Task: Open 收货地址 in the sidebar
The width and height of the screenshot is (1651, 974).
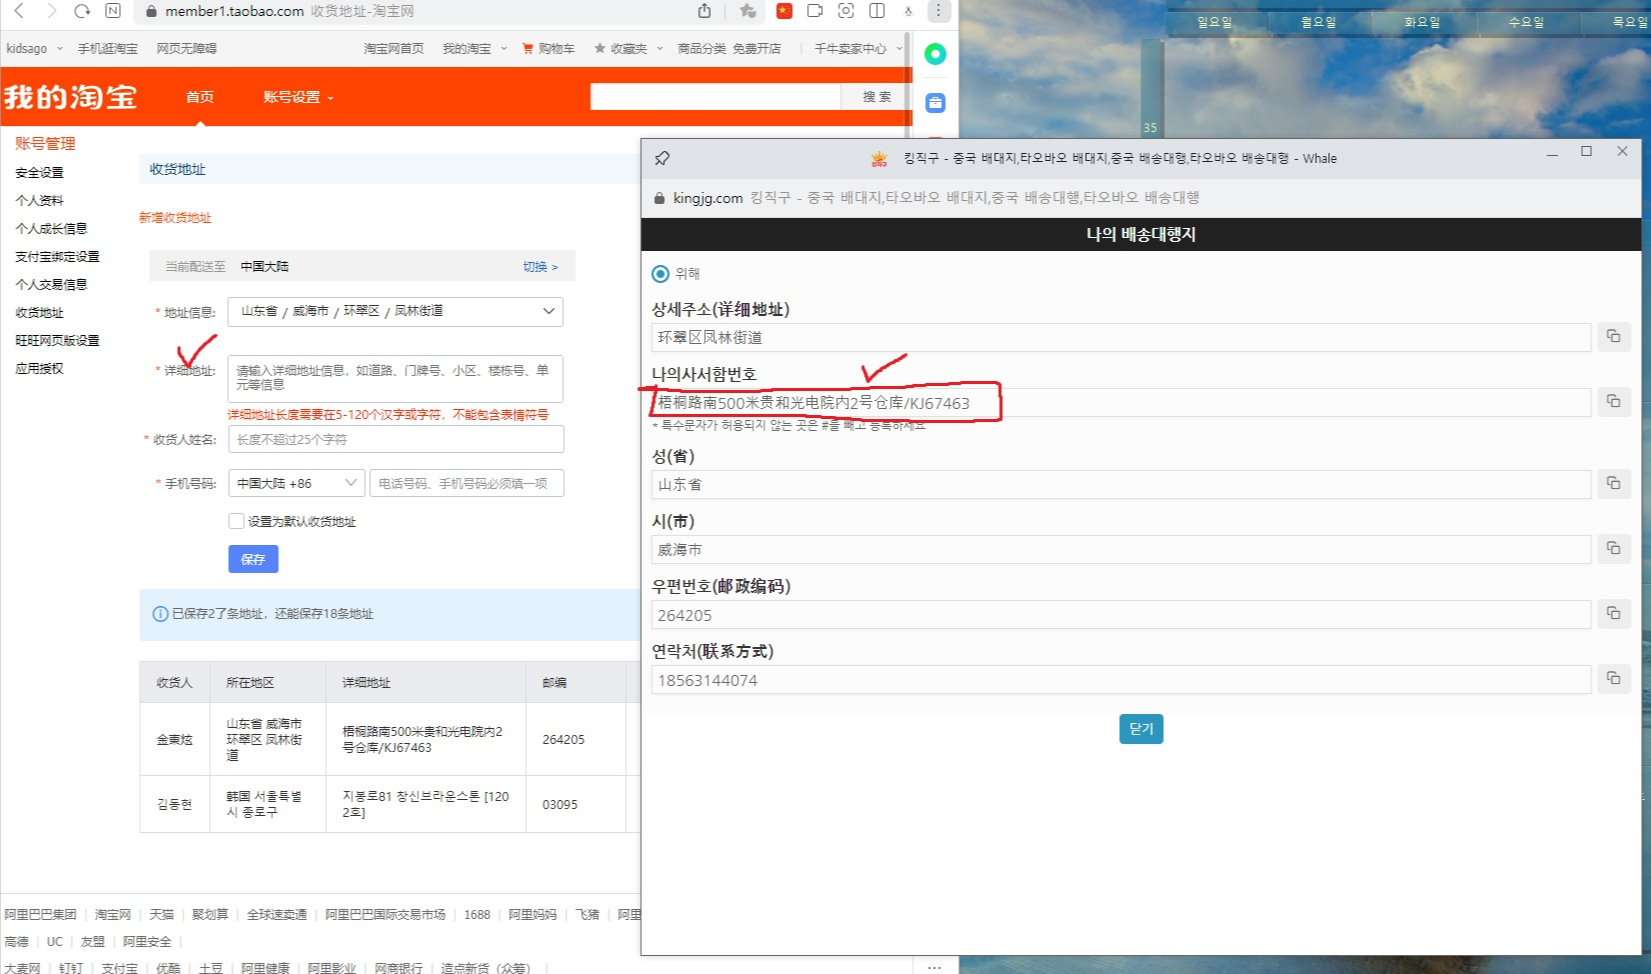Action: (x=39, y=313)
